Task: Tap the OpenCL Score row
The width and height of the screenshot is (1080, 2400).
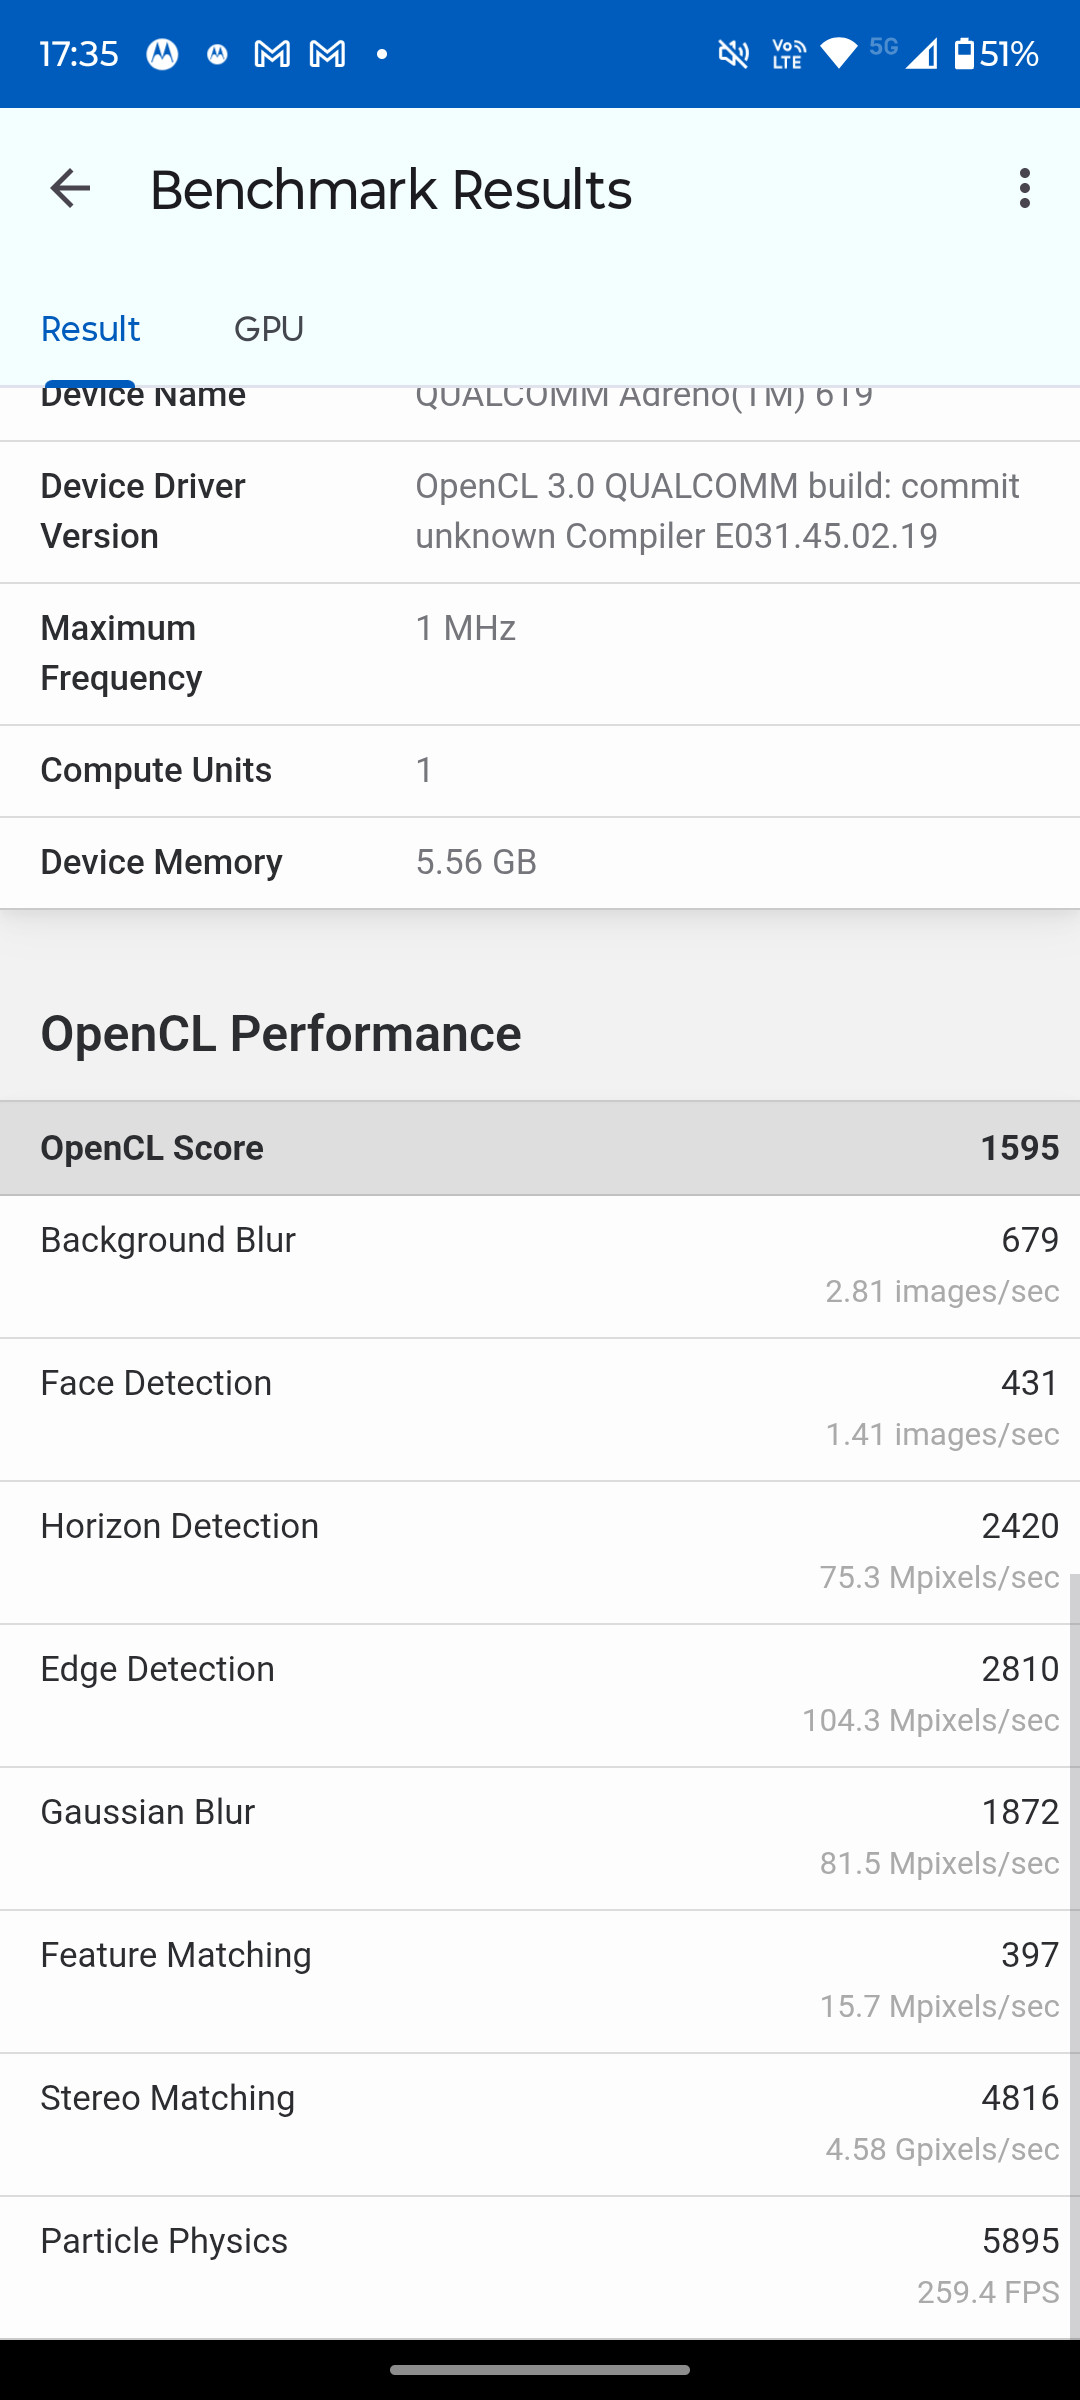Action: (x=540, y=1148)
